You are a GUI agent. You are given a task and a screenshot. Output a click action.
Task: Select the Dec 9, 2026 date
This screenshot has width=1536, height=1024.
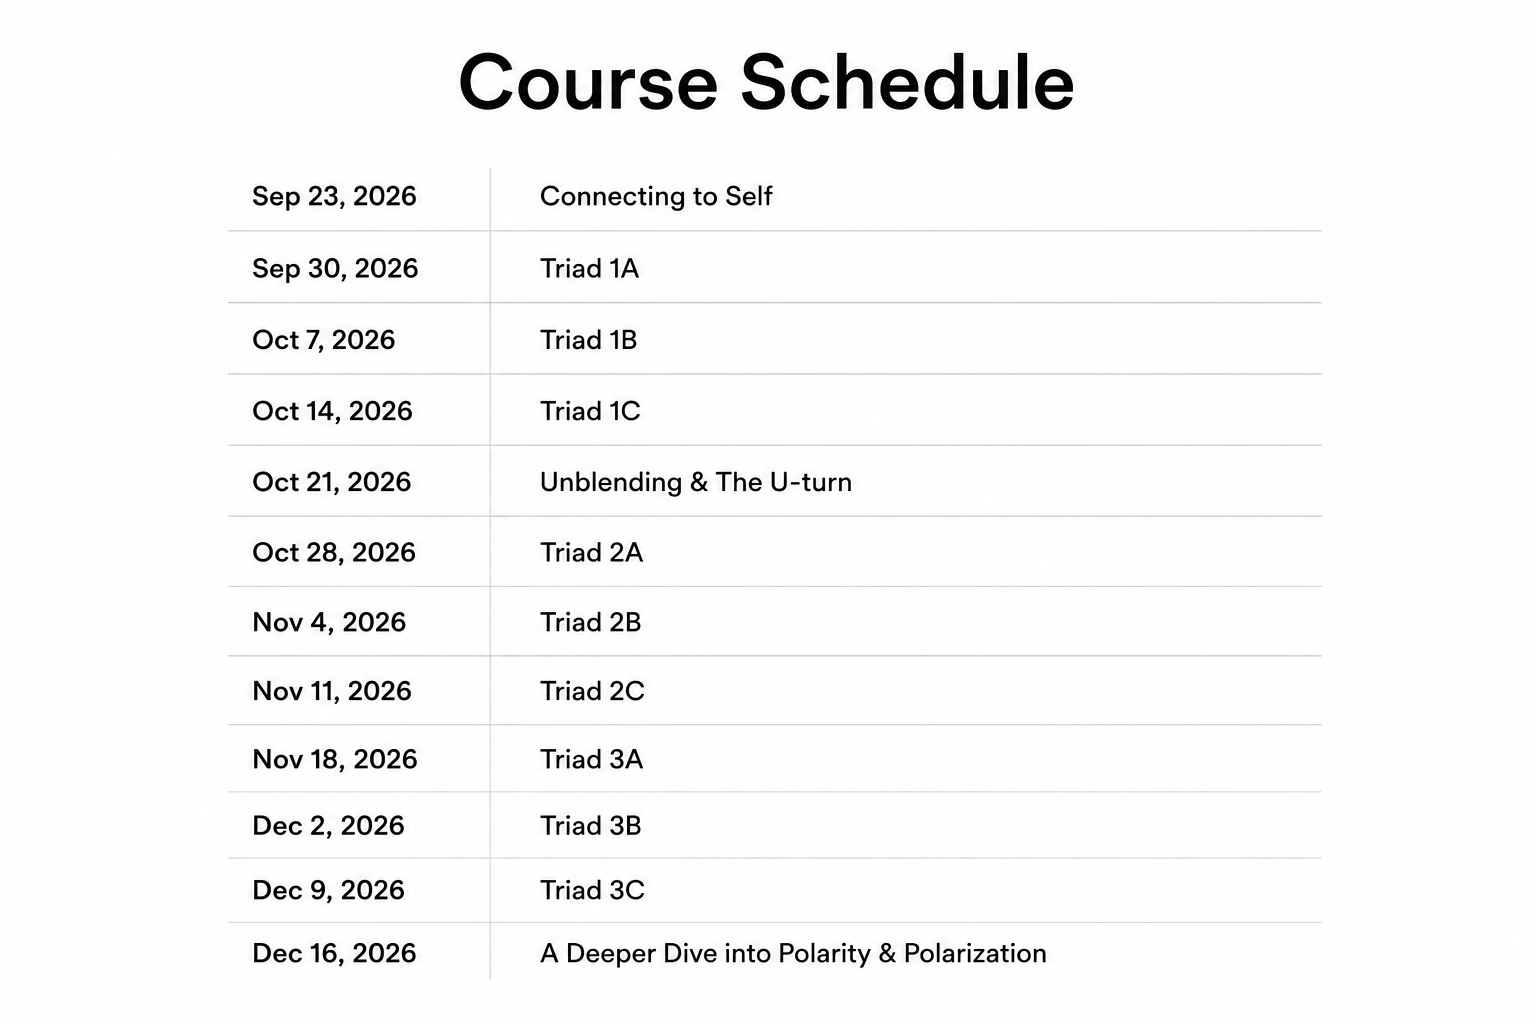coord(328,890)
